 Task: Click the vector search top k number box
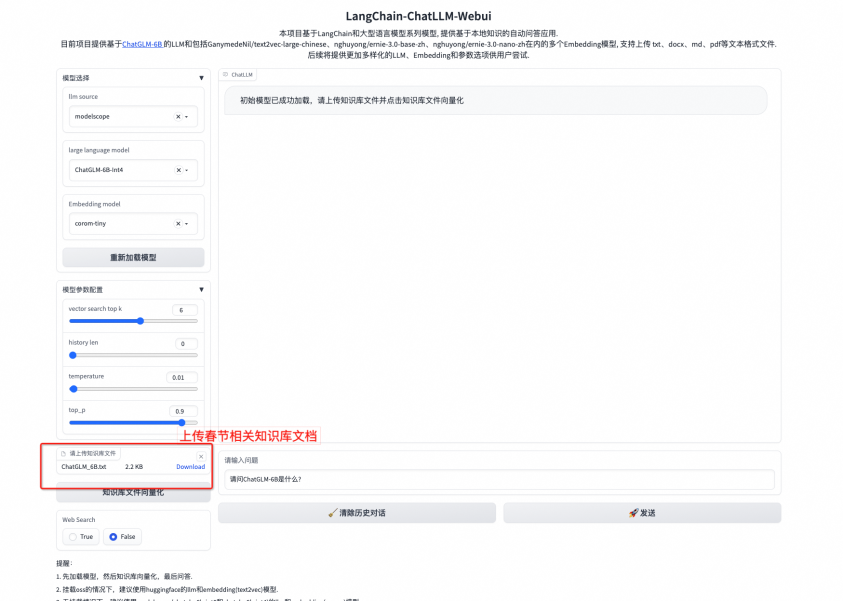(185, 310)
